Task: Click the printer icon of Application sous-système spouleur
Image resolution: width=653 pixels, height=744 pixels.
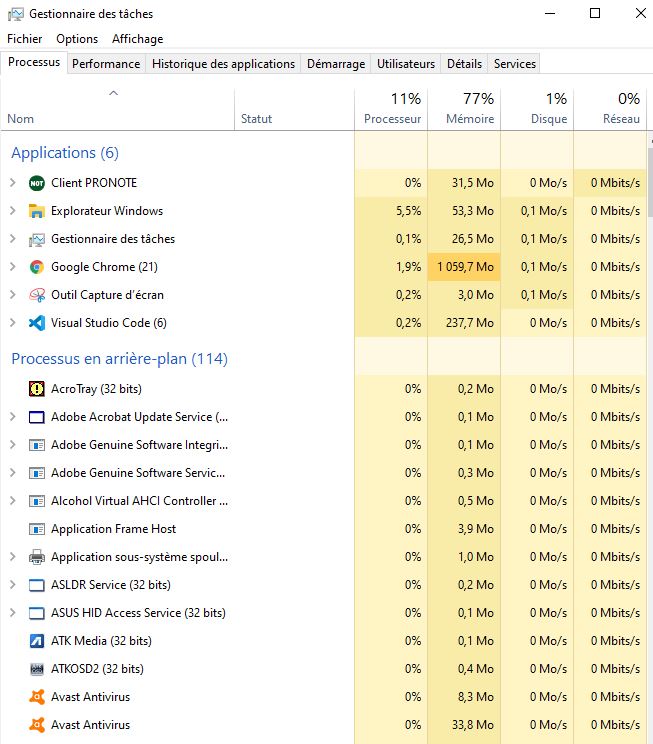Action: [37, 557]
